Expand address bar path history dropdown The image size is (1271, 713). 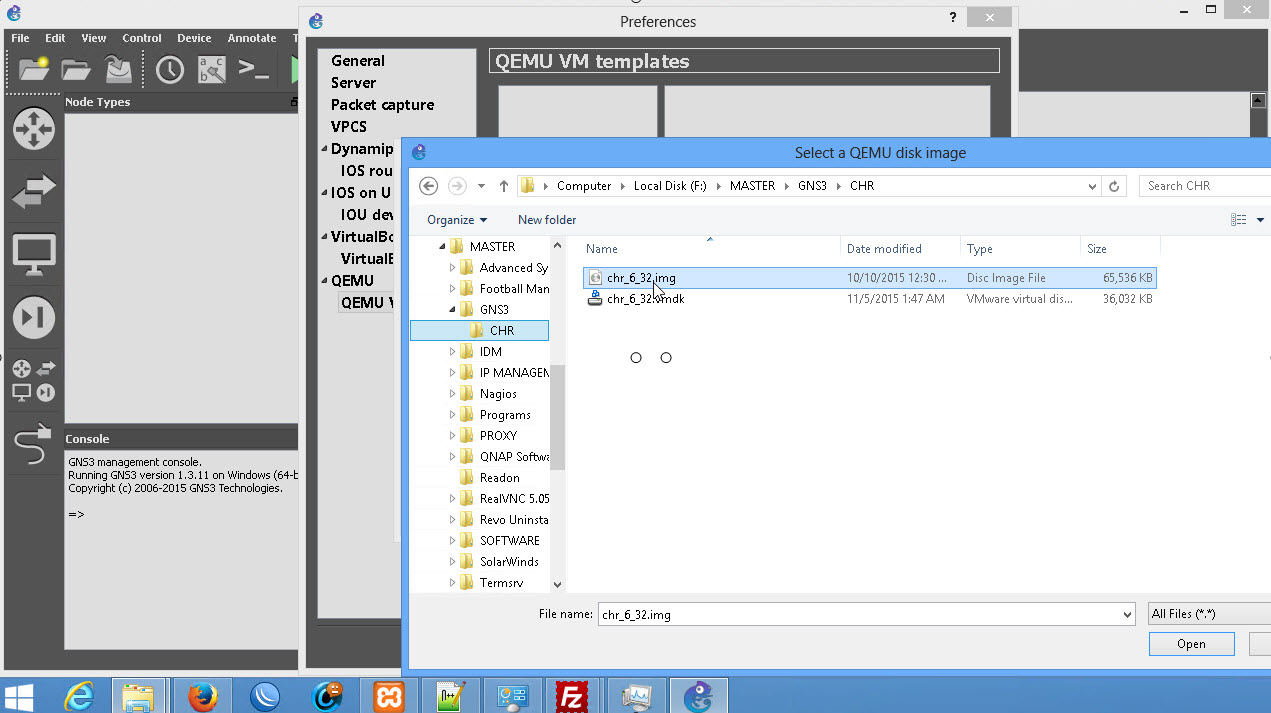pos(1092,186)
